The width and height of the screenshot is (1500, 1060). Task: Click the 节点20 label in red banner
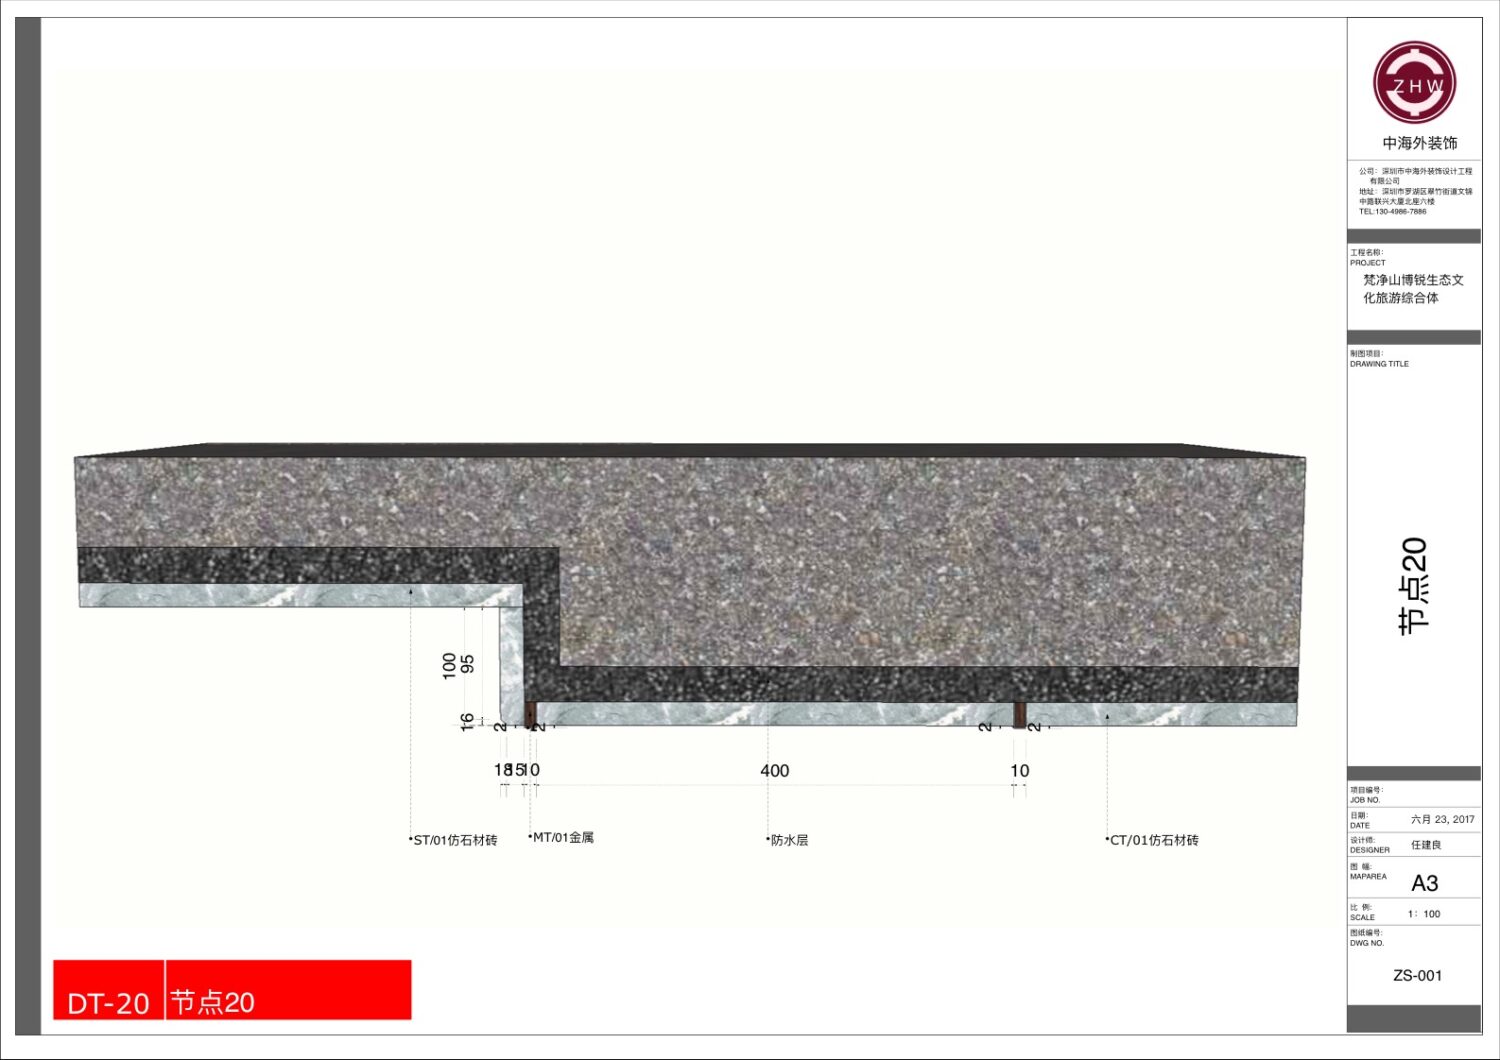tap(212, 1001)
